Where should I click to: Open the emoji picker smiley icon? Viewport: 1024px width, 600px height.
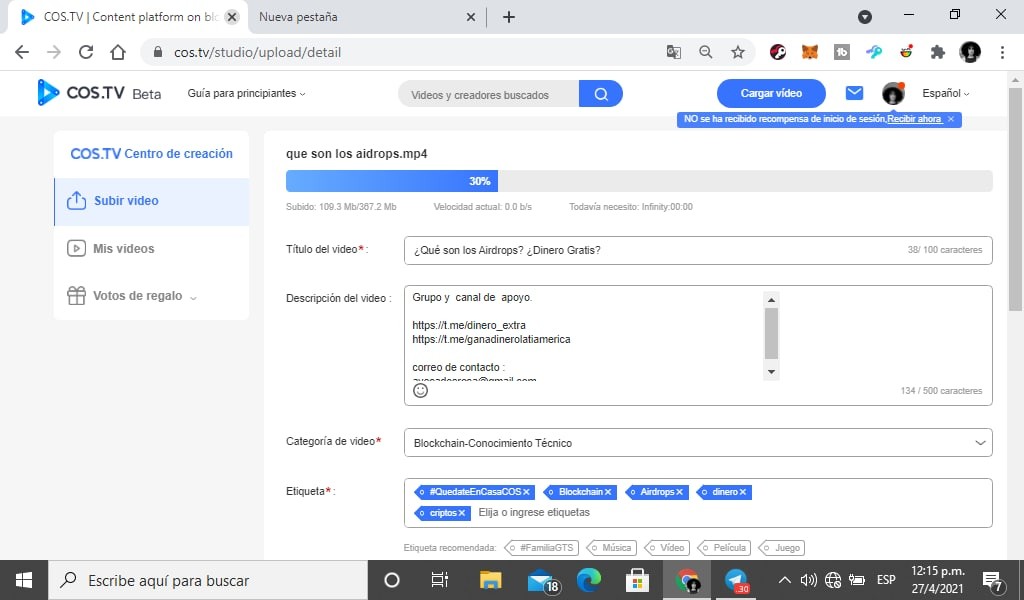pos(421,390)
